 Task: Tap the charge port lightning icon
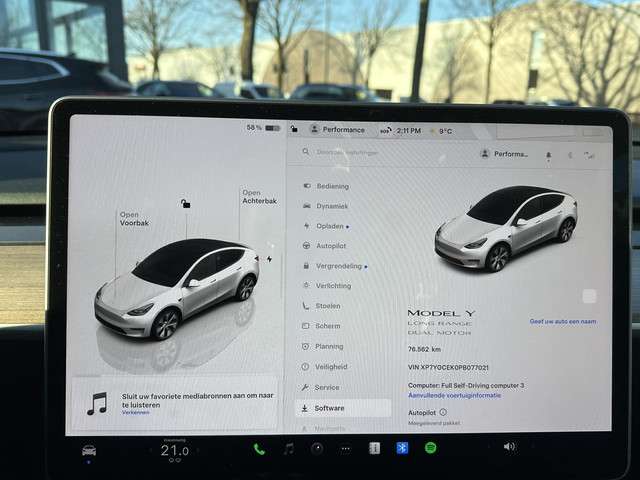[x=269, y=260]
